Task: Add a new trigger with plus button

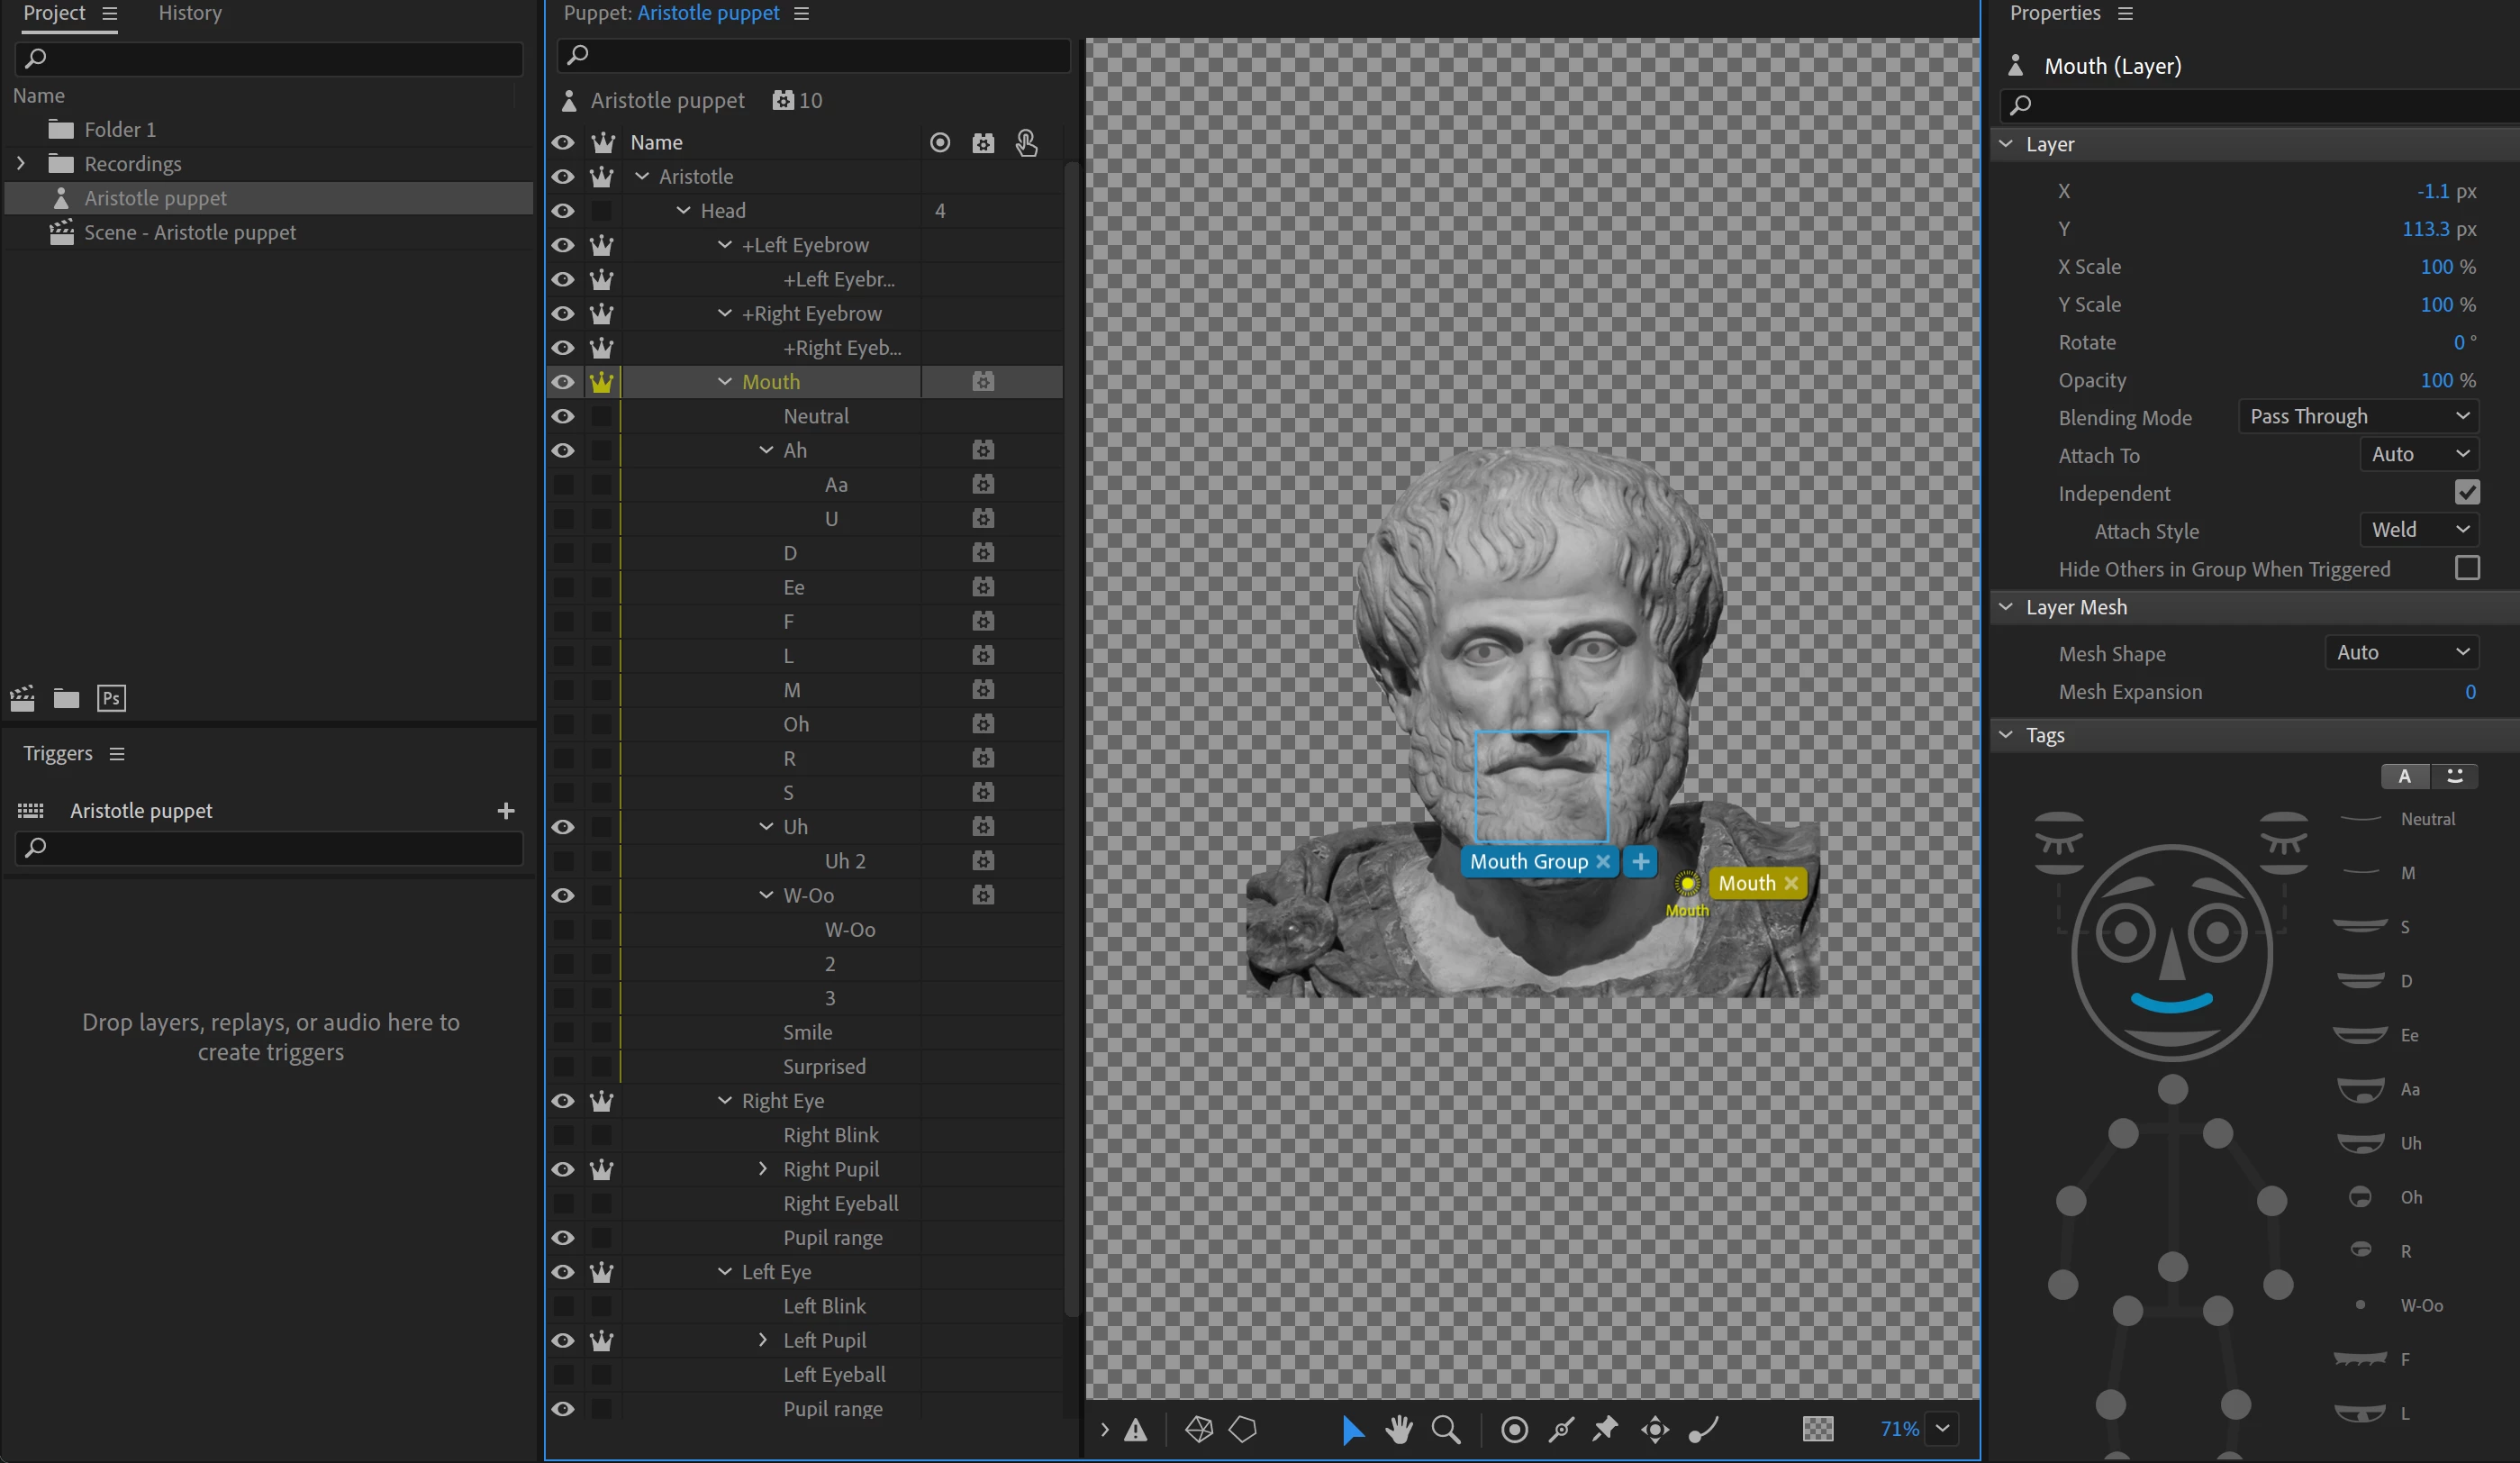Action: [506, 810]
